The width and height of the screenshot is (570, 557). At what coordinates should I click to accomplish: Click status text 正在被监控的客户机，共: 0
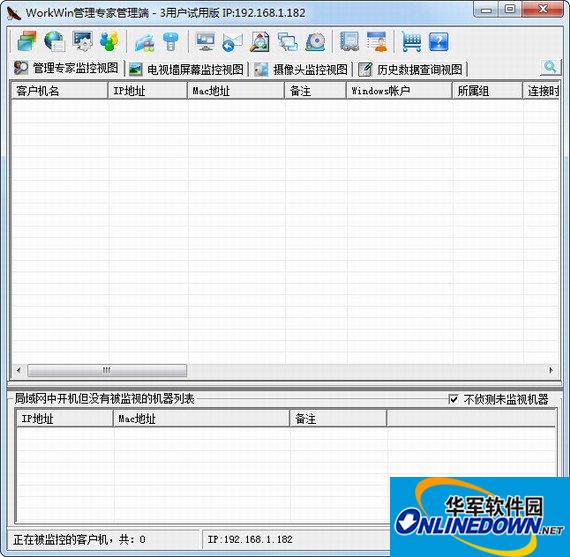[79, 539]
